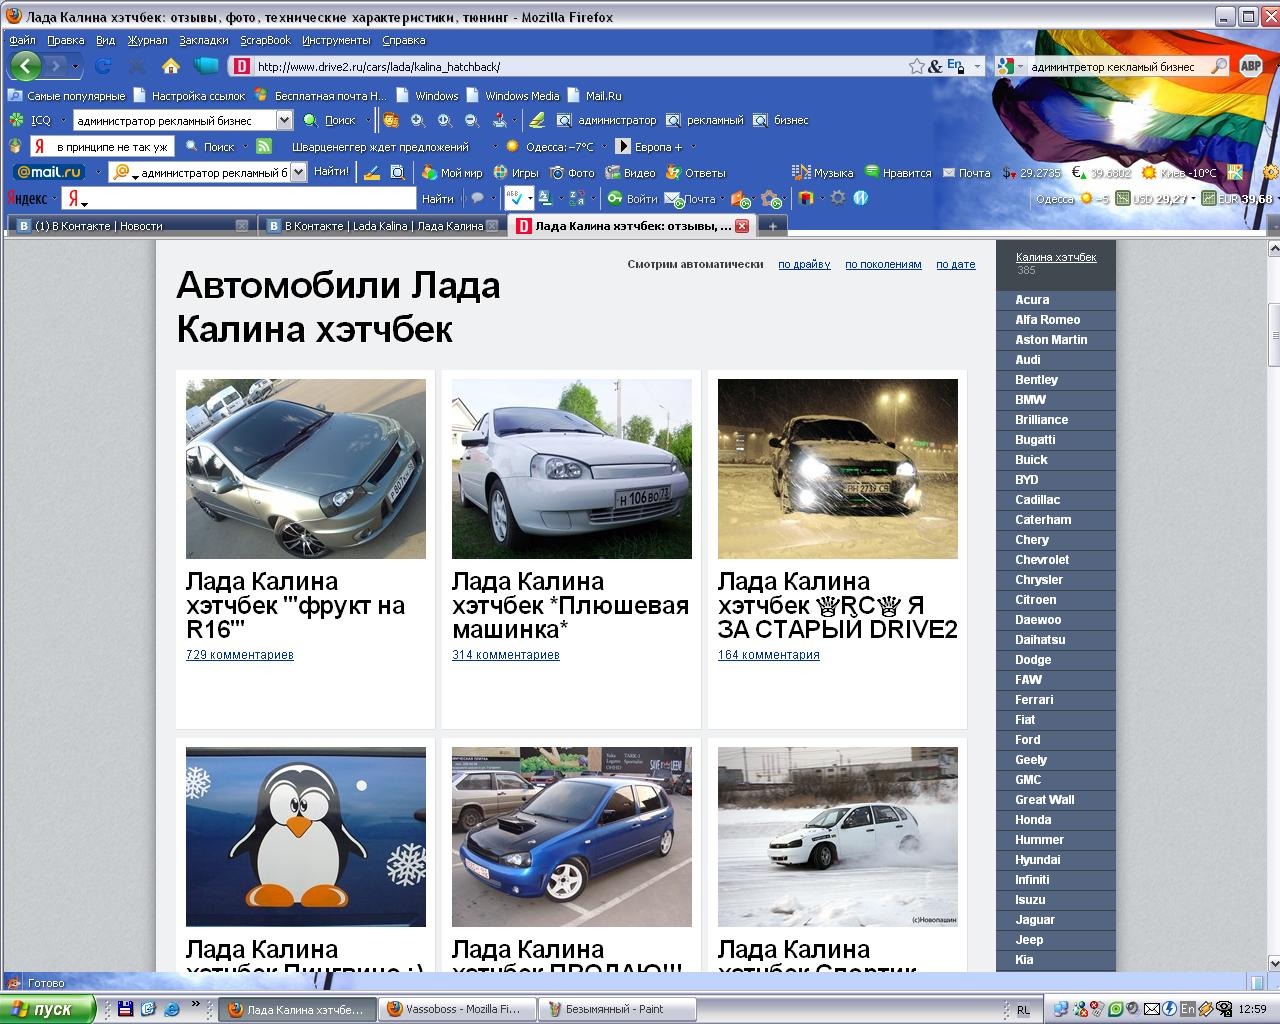The image size is (1280, 1024).
Task: Click the Yandex bar Найти button
Action: click(438, 198)
